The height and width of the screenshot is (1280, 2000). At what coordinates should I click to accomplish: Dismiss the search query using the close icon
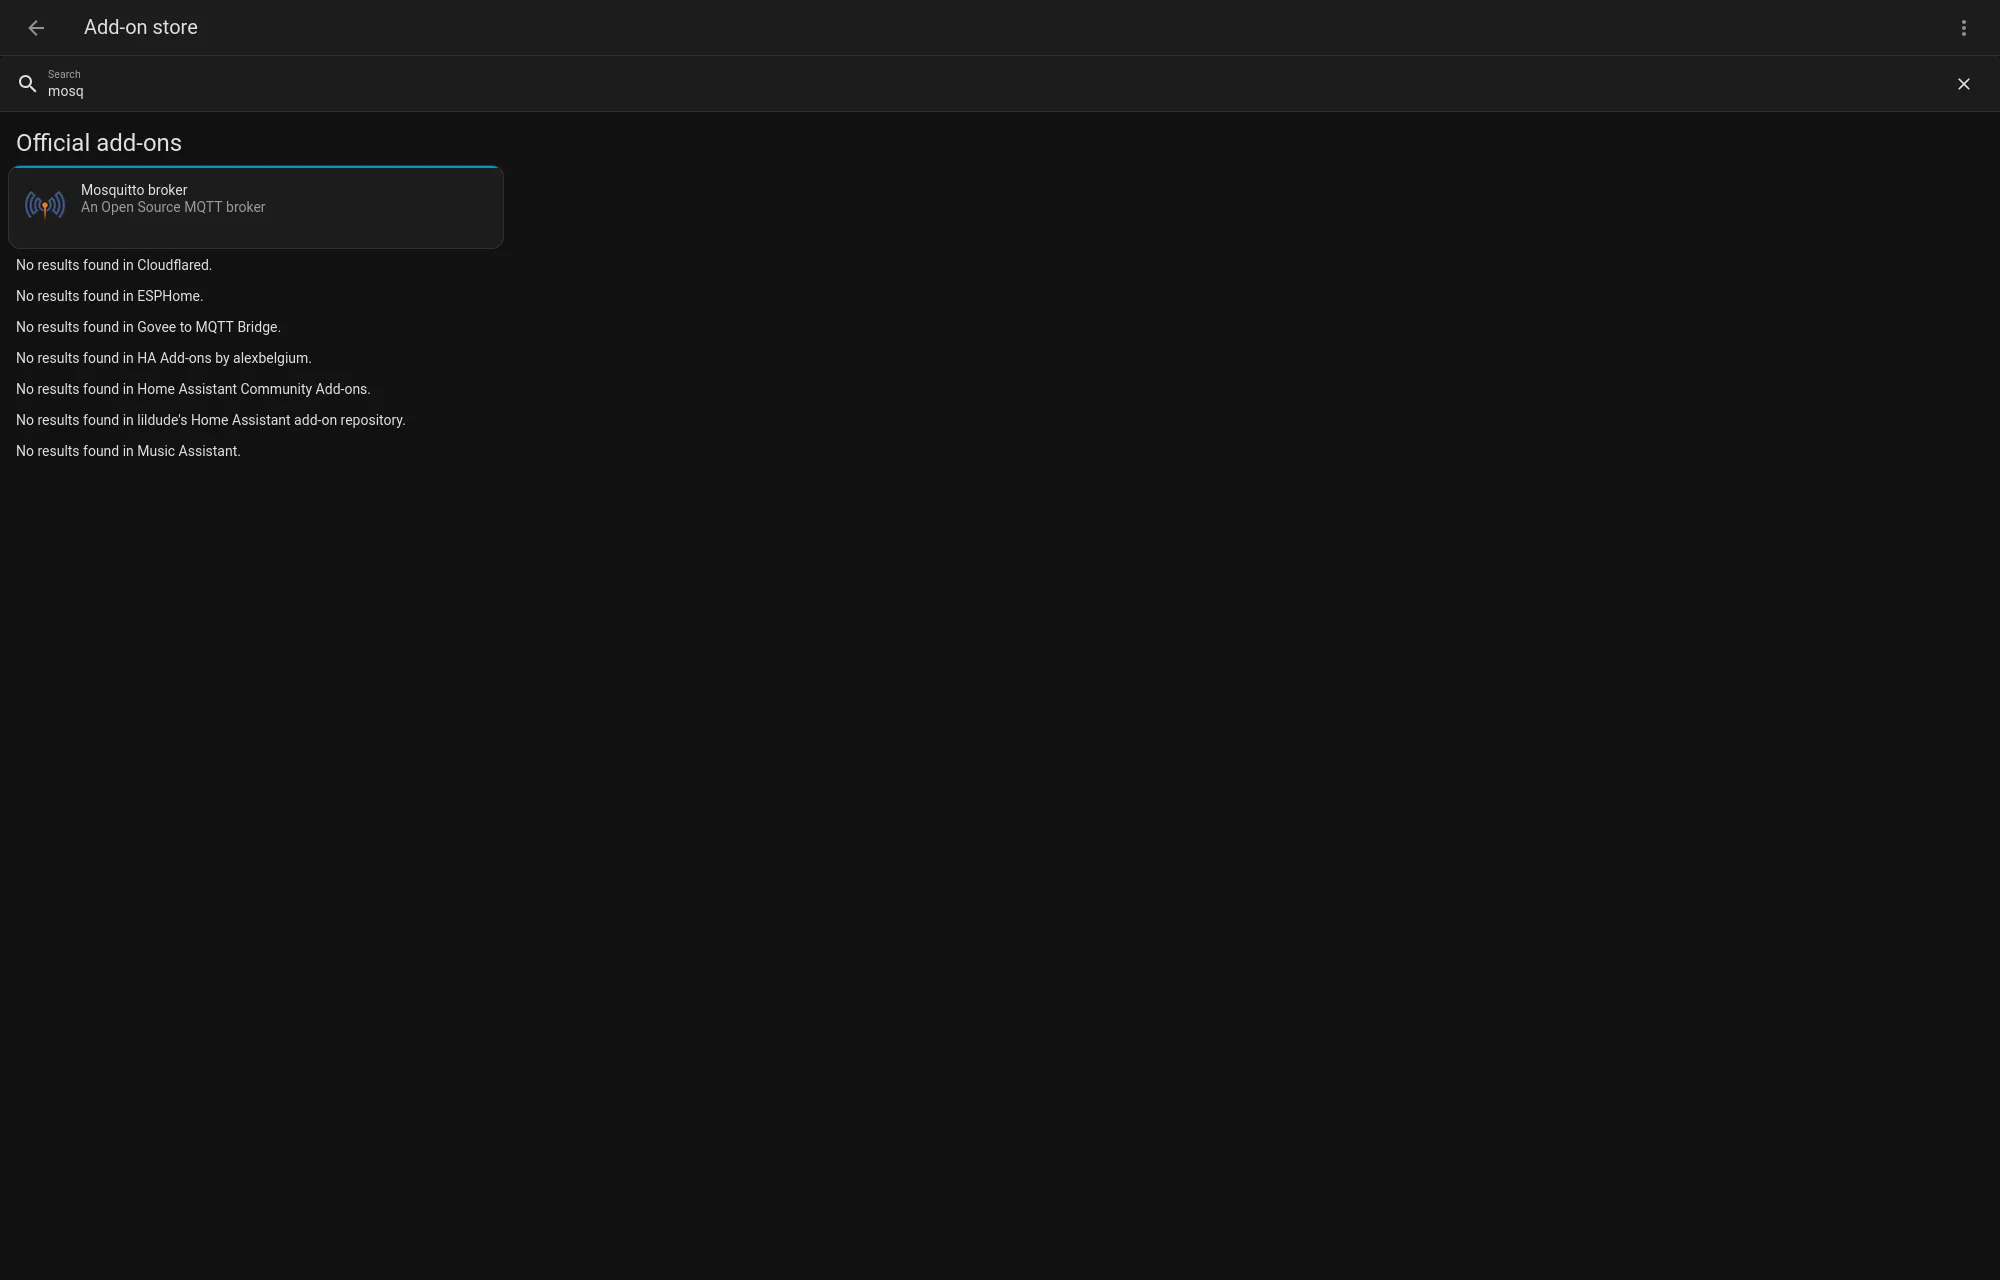click(x=1963, y=84)
